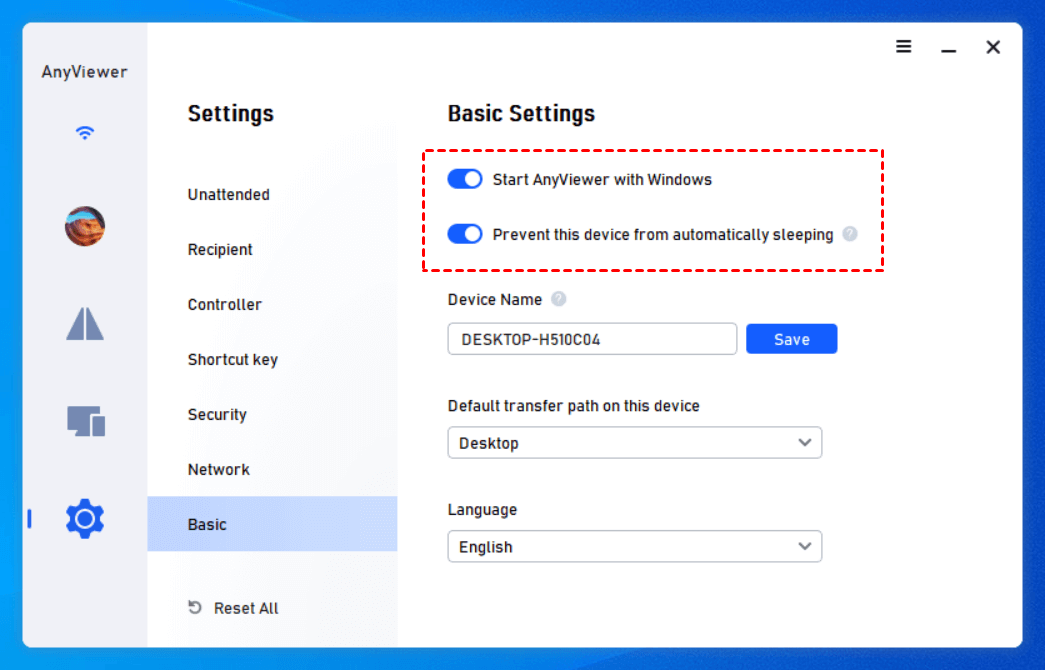Click the Default transfer path label
Viewport: 1045px width, 670px height.
[x=574, y=405]
